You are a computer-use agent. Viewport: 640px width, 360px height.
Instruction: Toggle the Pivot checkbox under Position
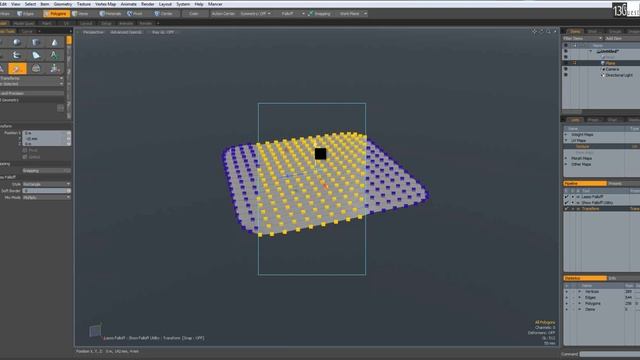25,151
